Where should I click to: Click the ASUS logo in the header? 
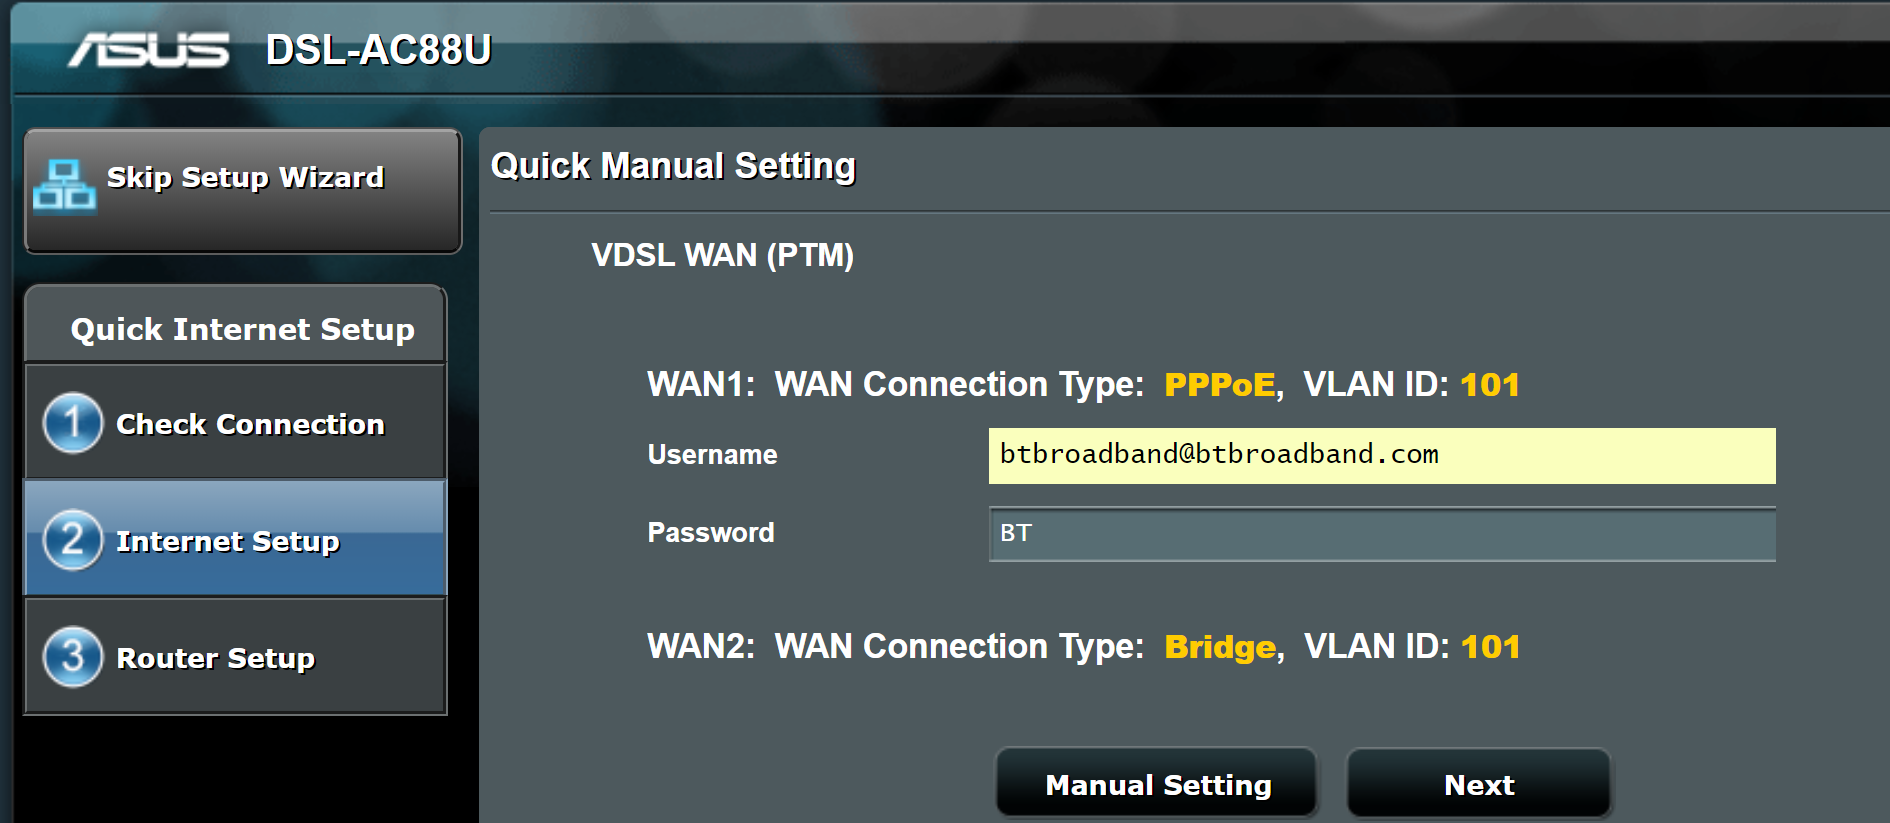[x=148, y=50]
